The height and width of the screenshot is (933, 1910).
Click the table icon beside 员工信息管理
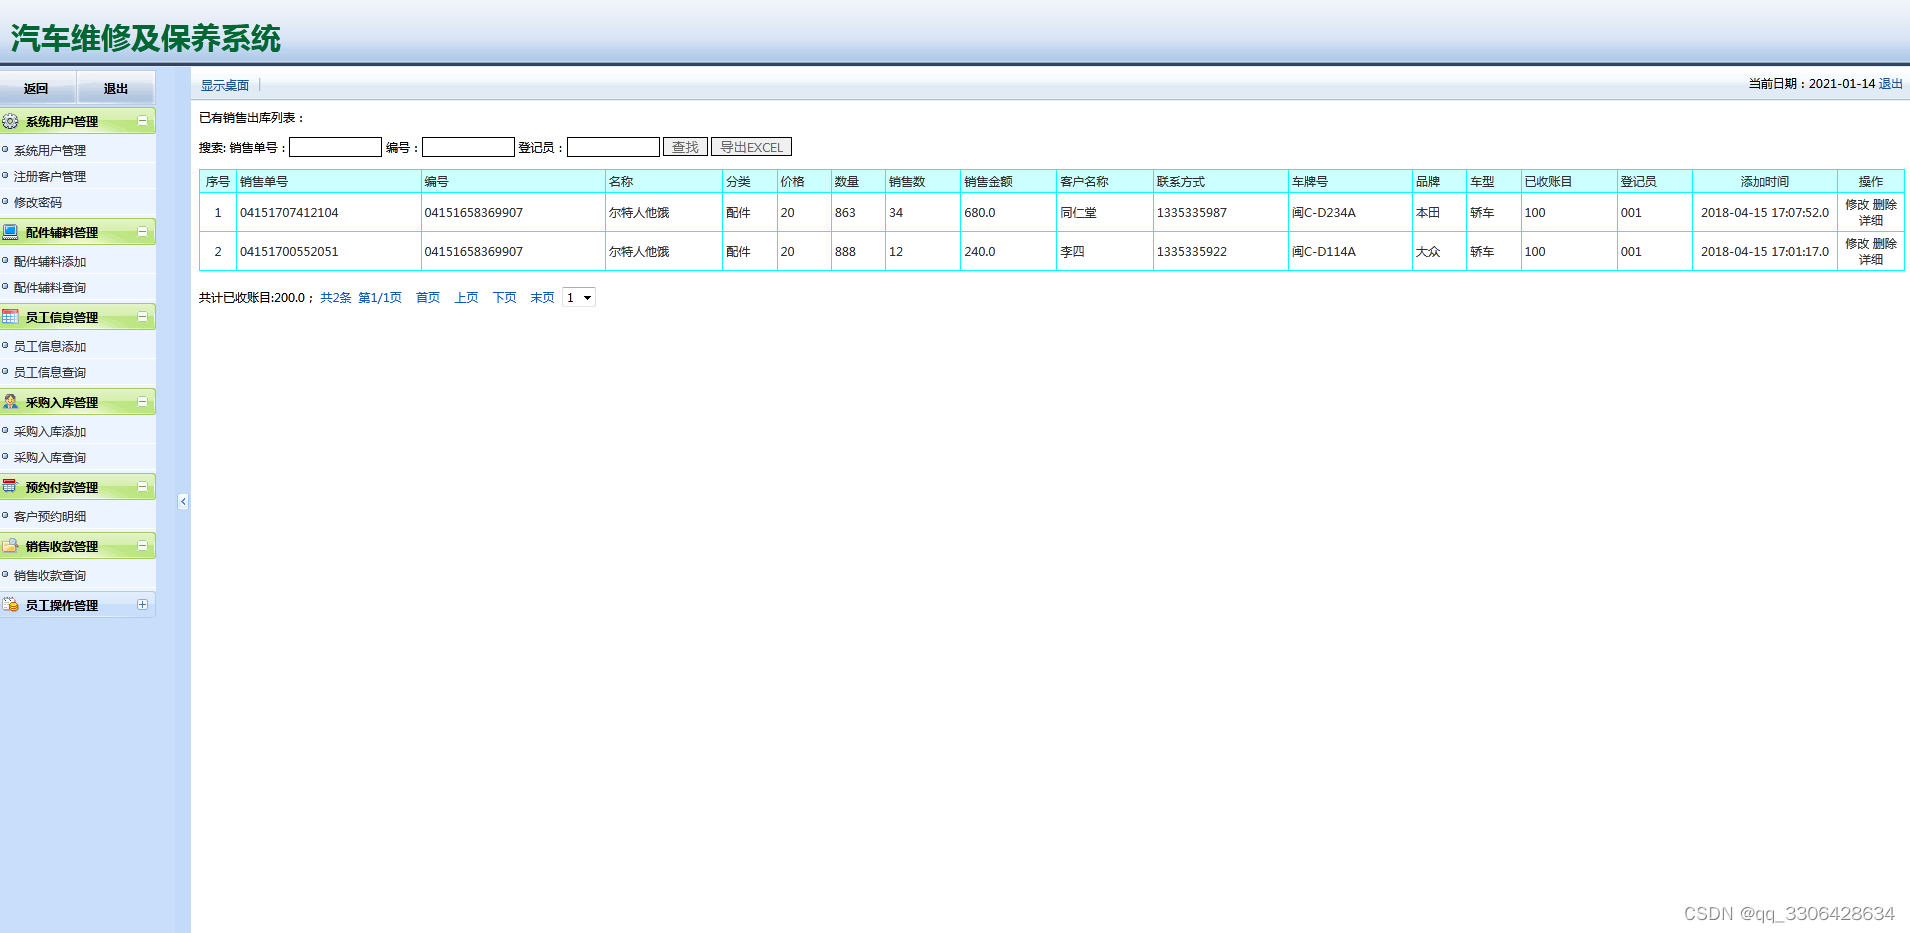pos(10,317)
